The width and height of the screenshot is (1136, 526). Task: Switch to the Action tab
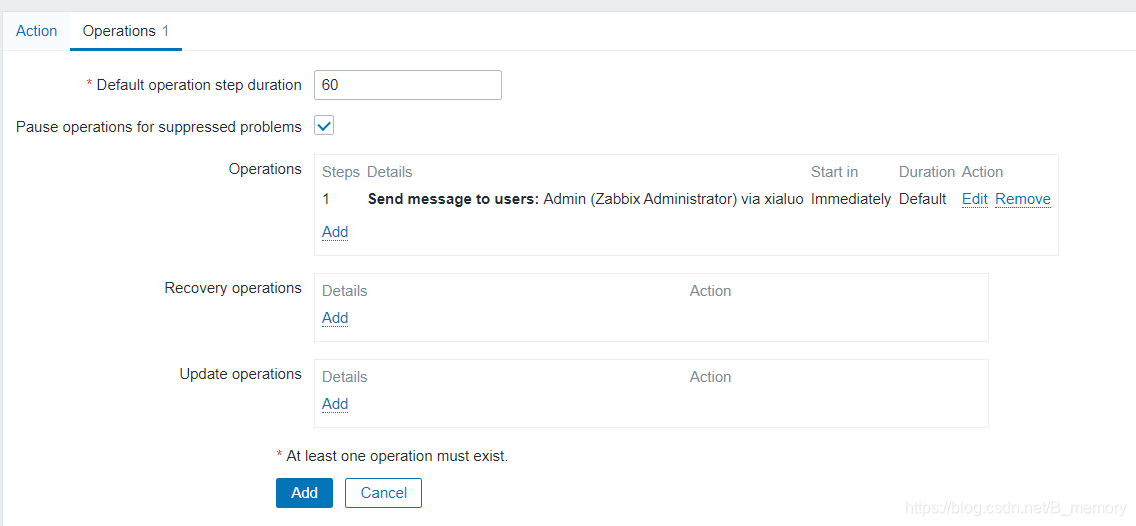pyautogui.click(x=37, y=31)
